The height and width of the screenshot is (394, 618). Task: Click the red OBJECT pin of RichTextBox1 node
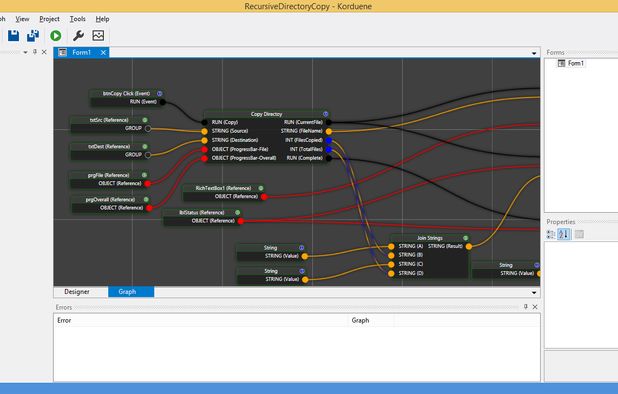point(264,197)
